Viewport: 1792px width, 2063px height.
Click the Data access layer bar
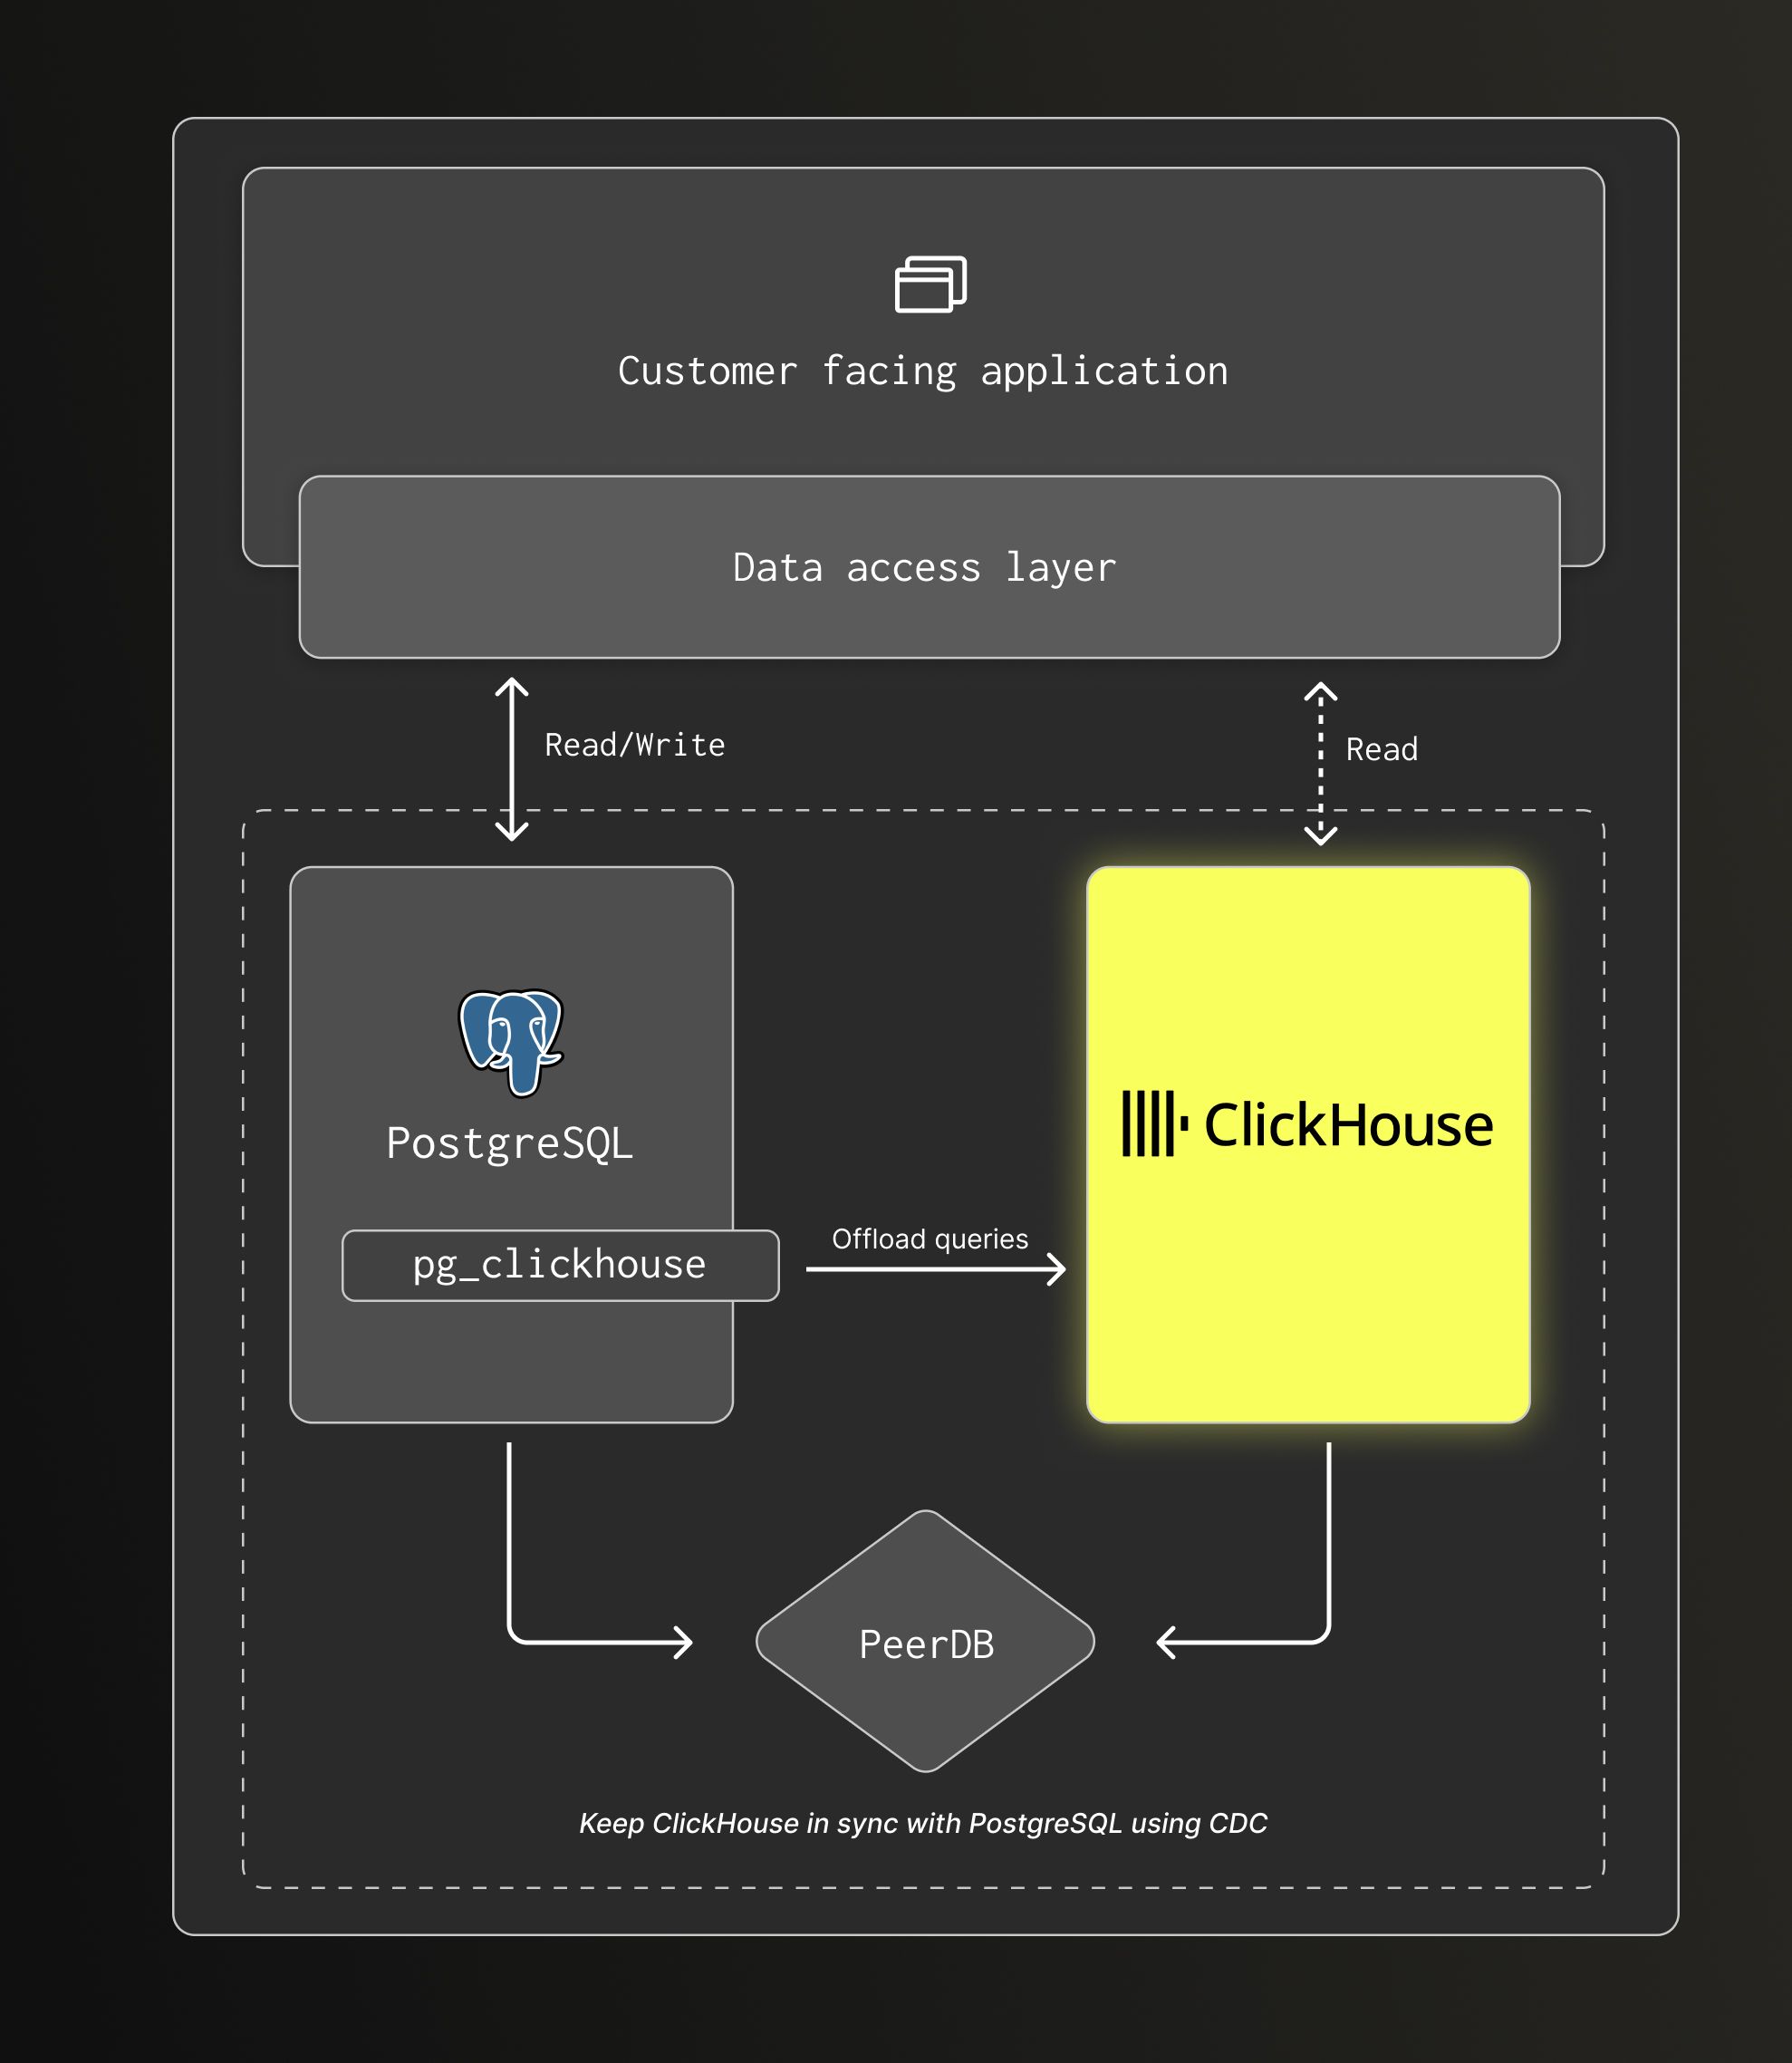click(925, 568)
